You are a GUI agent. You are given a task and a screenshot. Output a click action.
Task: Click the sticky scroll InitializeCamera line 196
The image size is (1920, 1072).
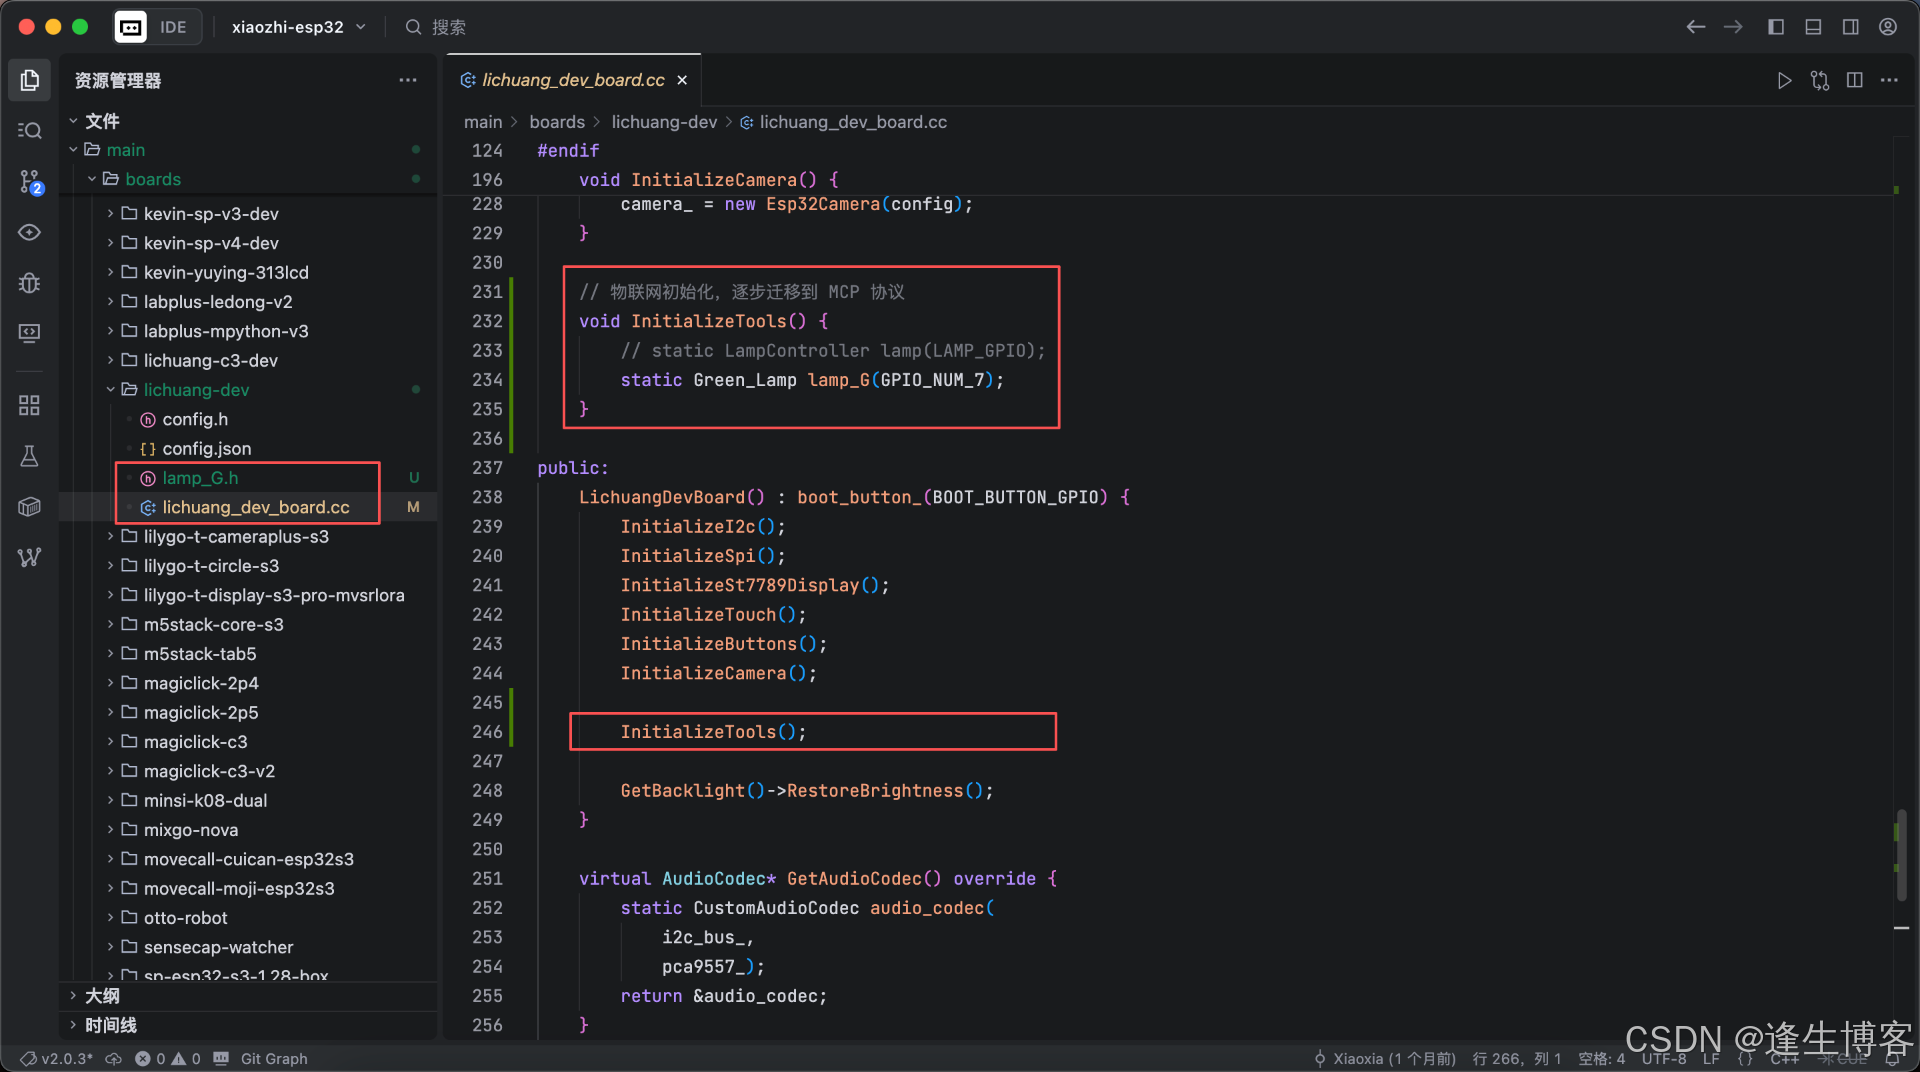coord(708,180)
